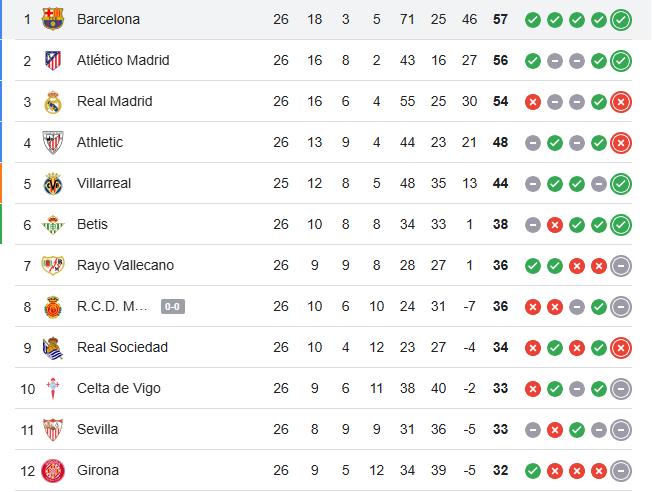The height and width of the screenshot is (492, 652).
Task: Click Rayo Vallecano's latest draw result icon
Action: coord(621,266)
